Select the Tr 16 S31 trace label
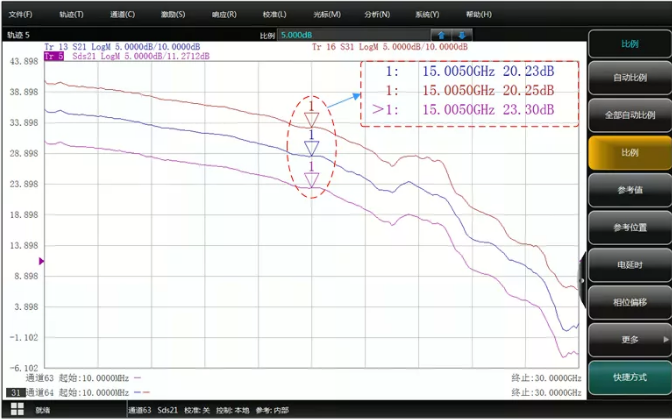 coord(390,47)
